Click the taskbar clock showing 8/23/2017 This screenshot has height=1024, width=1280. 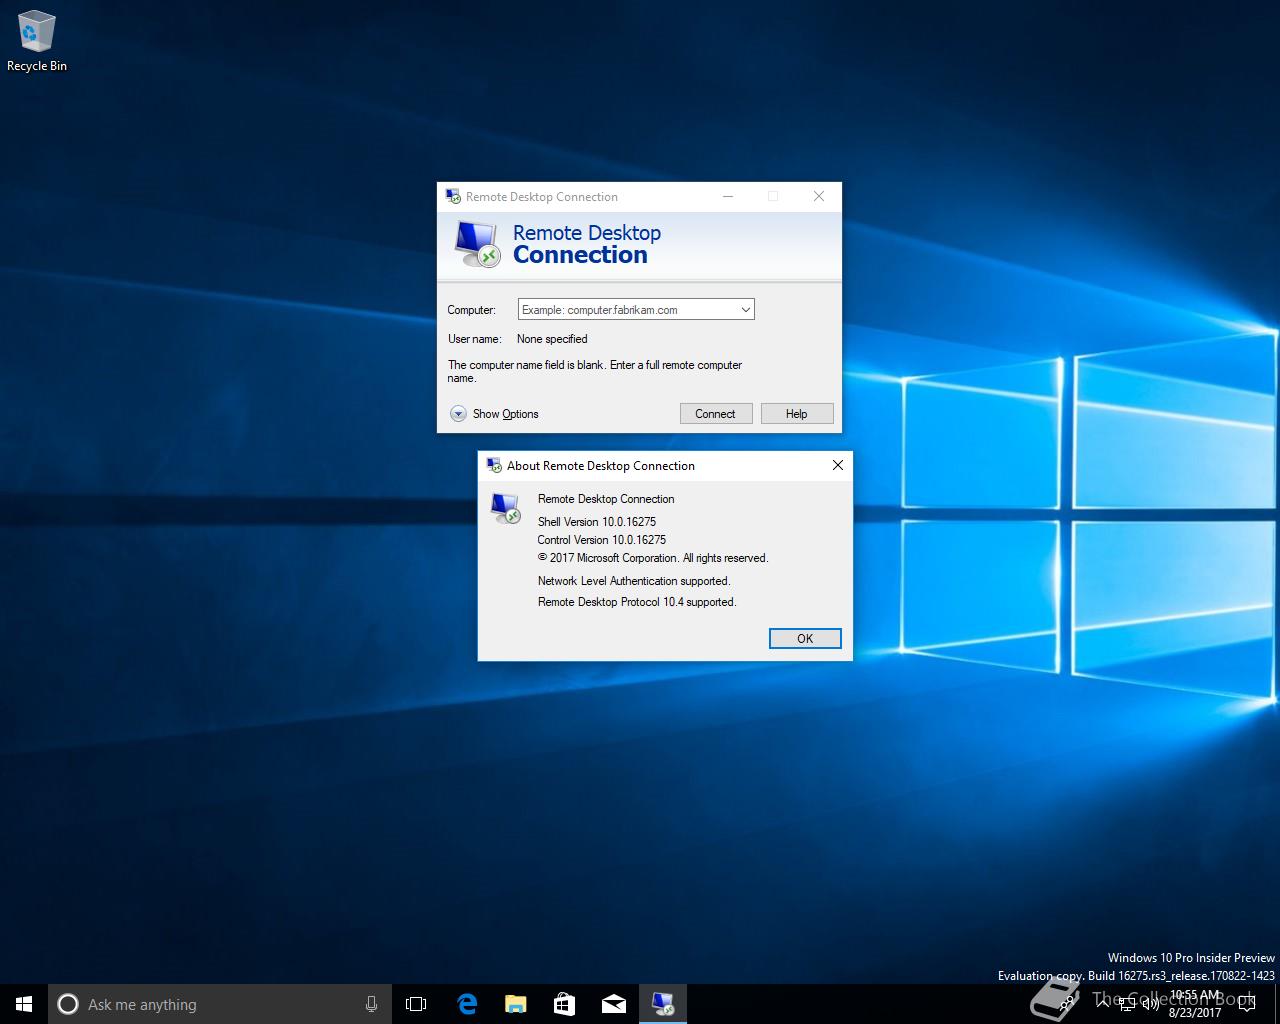tap(1195, 1004)
